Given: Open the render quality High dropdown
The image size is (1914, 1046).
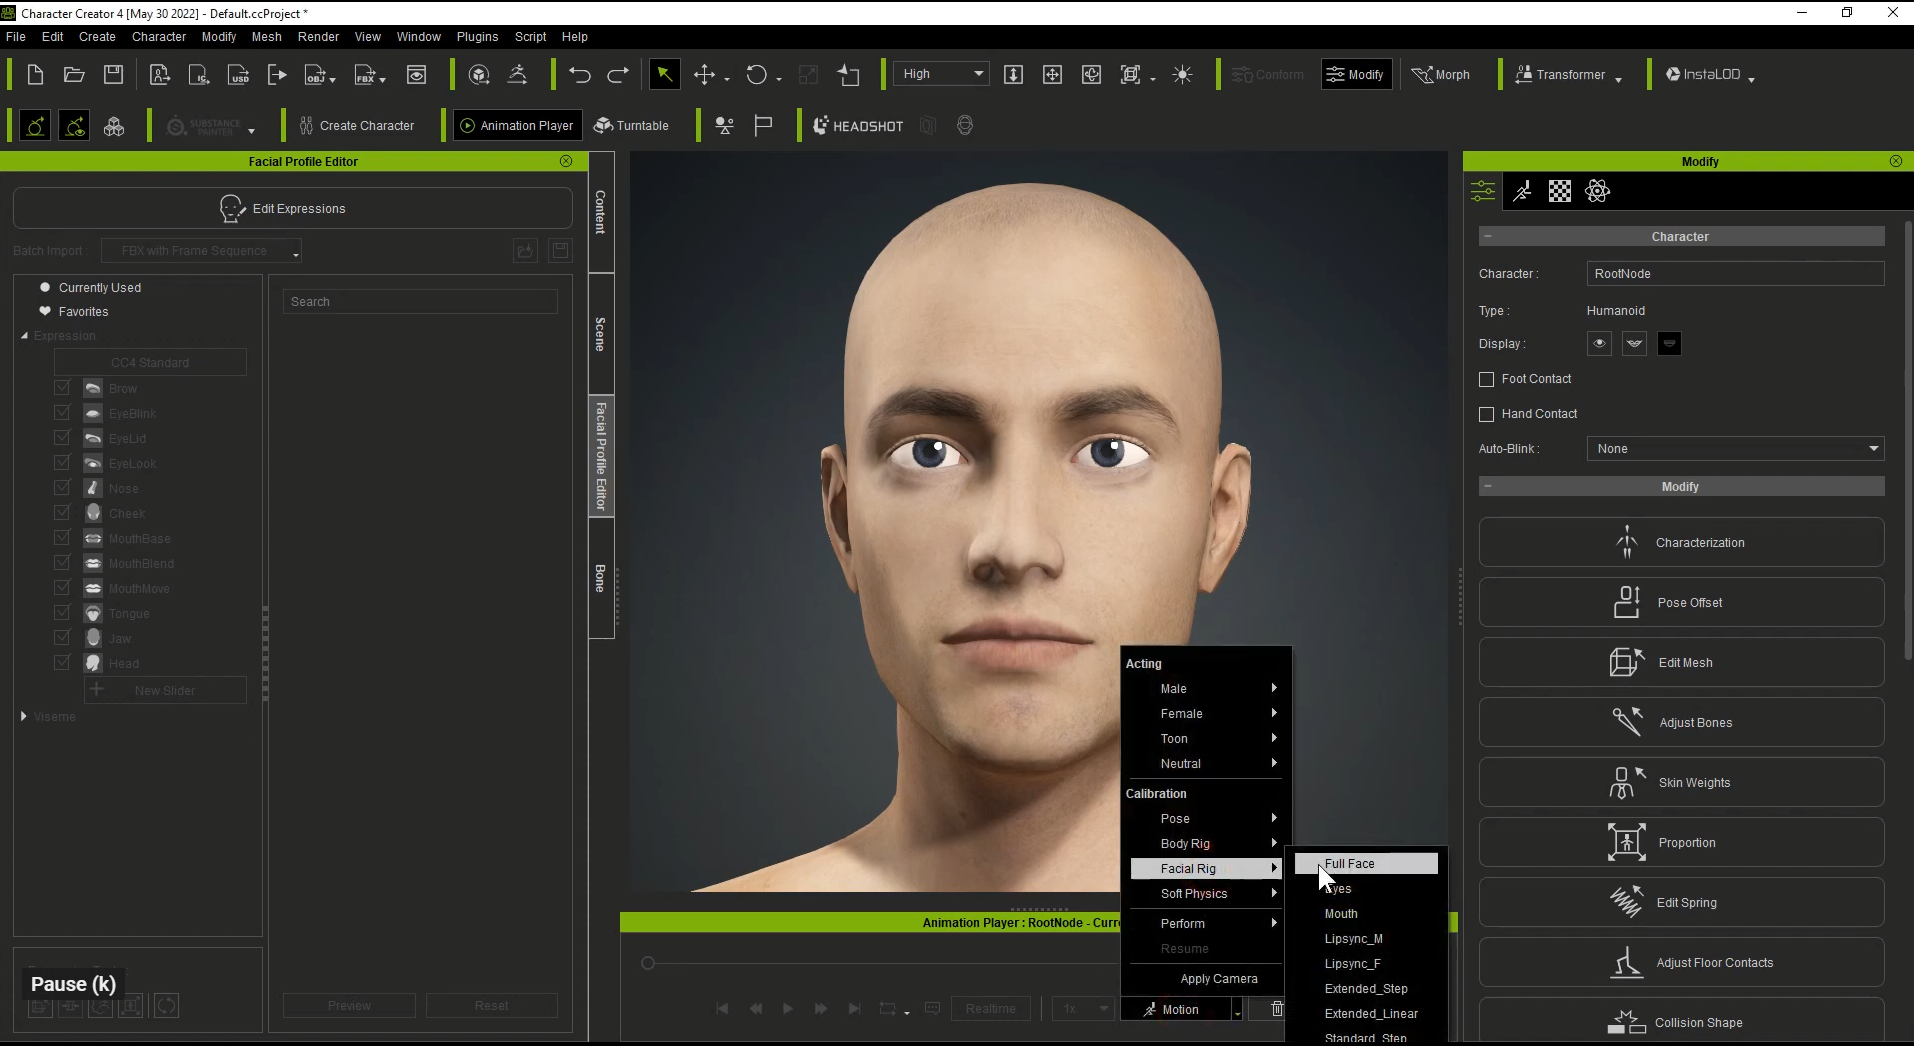Looking at the screenshot, I should click(941, 74).
